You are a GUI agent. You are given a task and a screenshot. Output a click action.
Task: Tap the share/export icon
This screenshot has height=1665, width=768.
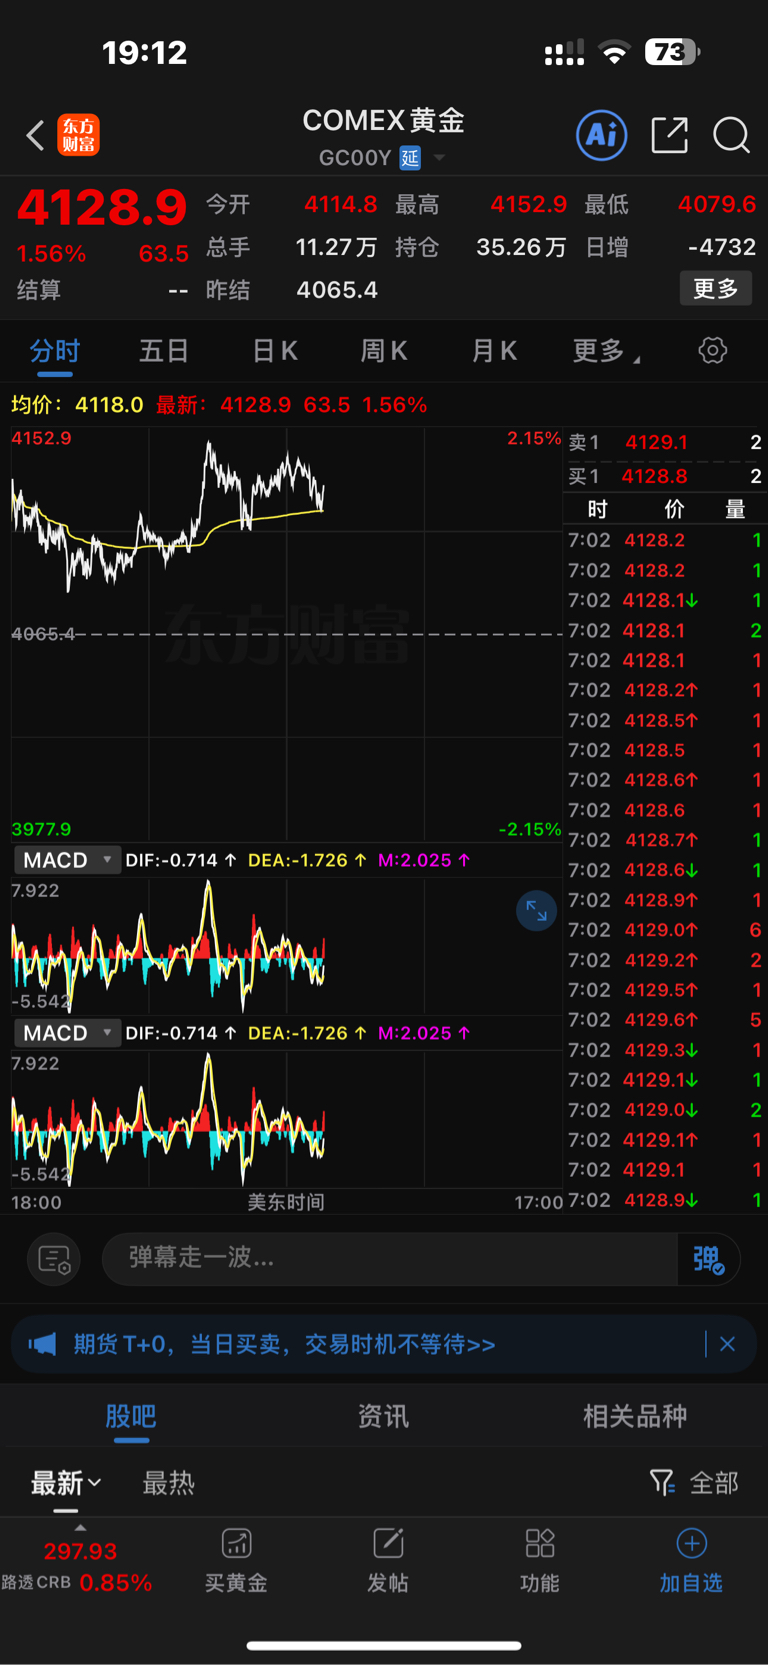pyautogui.click(x=669, y=135)
